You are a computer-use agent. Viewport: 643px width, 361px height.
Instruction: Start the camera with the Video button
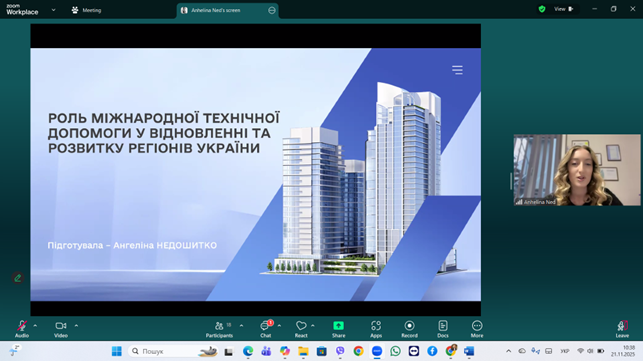(x=61, y=329)
